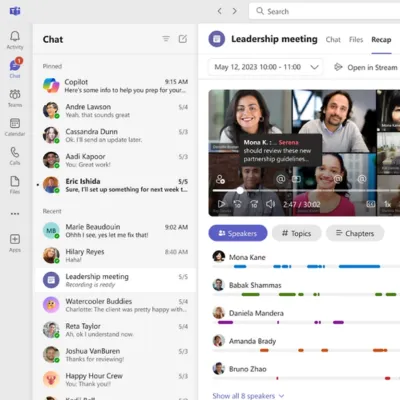
Task: Click Daniela Mandera purple speaker timeline
Action: 306,322
